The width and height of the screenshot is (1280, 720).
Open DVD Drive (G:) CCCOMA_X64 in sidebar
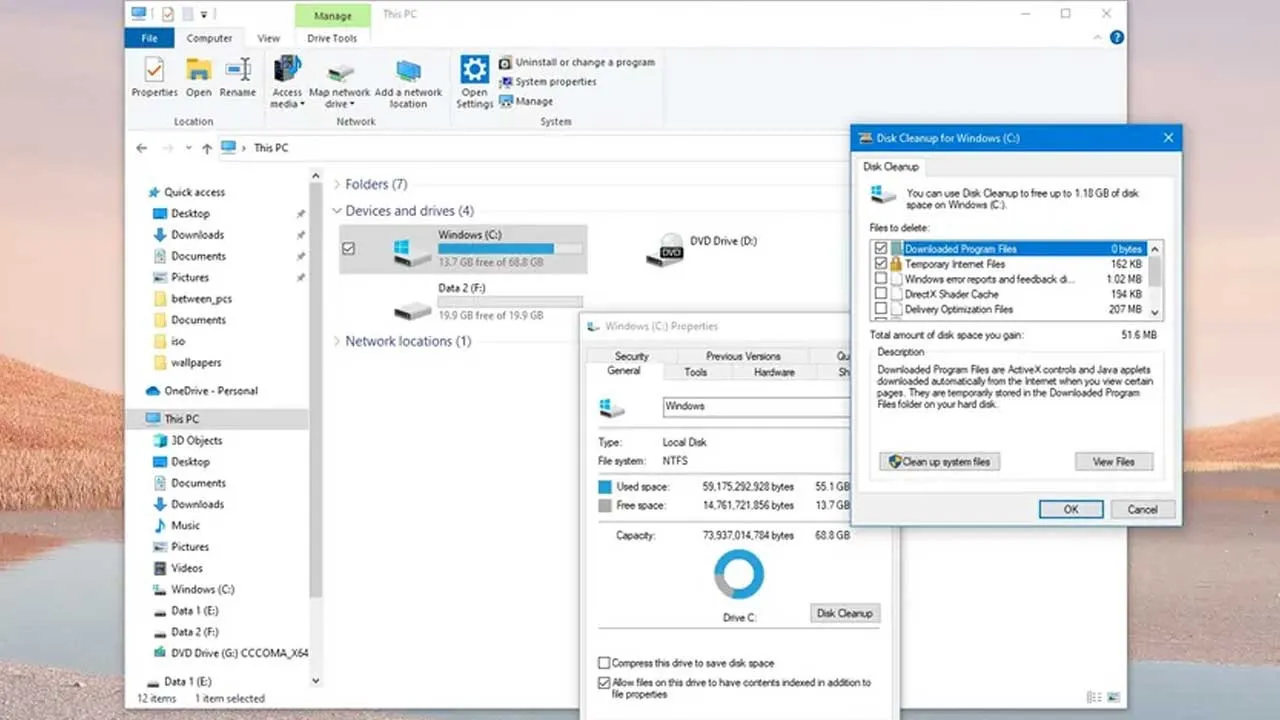tap(231, 653)
